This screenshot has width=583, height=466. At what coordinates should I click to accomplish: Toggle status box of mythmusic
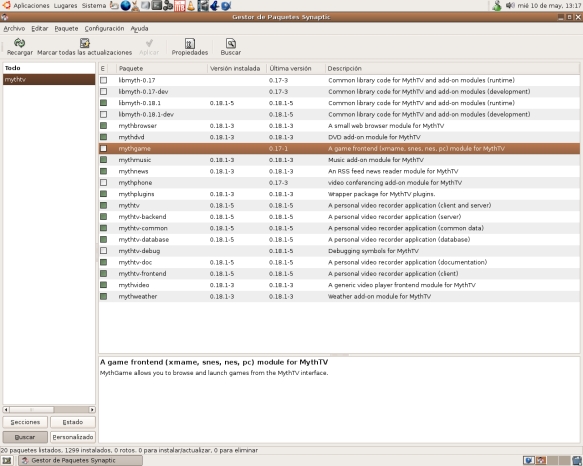point(103,160)
